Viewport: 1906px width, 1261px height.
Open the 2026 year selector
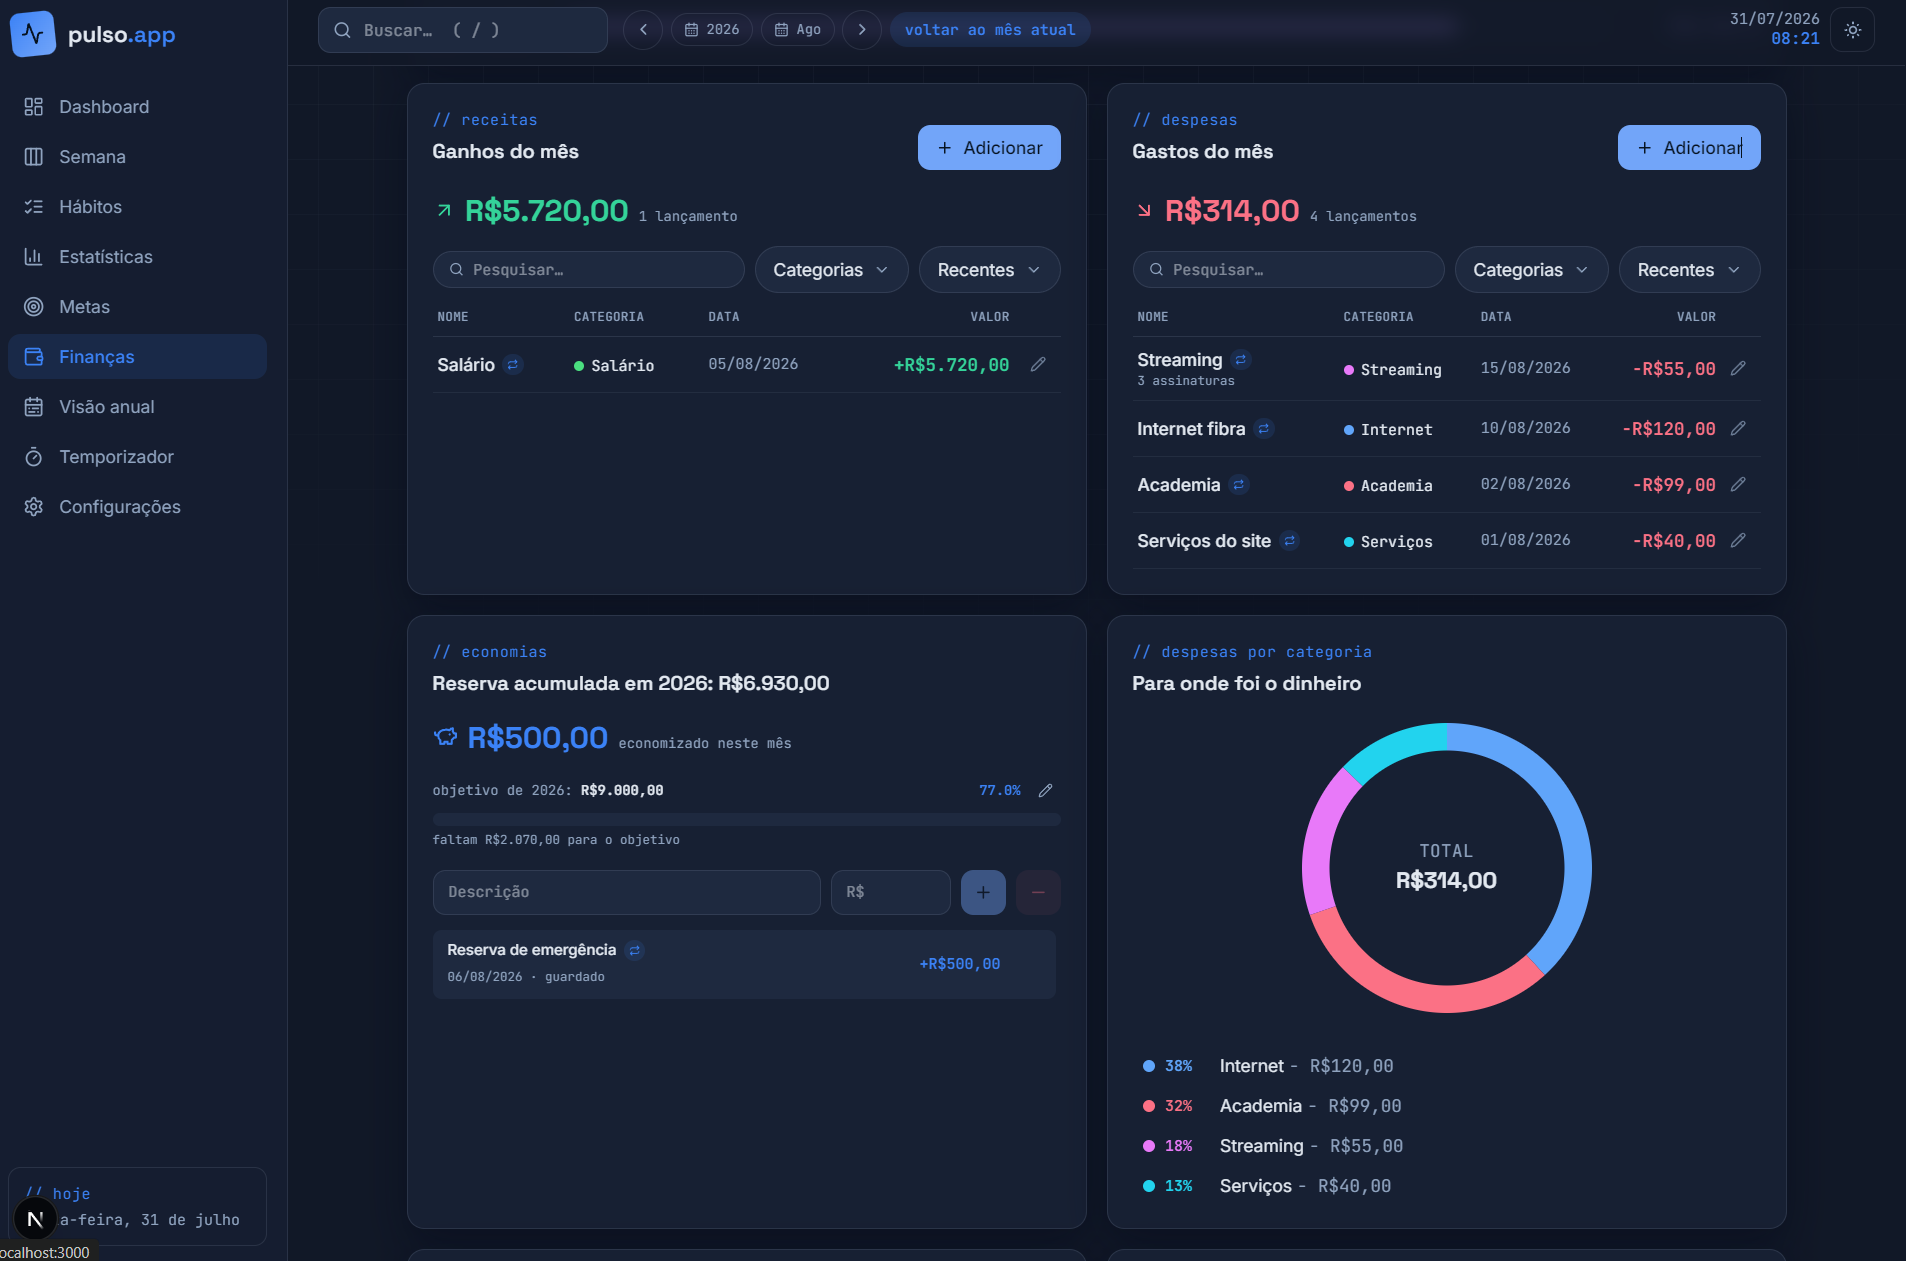pyautogui.click(x=712, y=30)
